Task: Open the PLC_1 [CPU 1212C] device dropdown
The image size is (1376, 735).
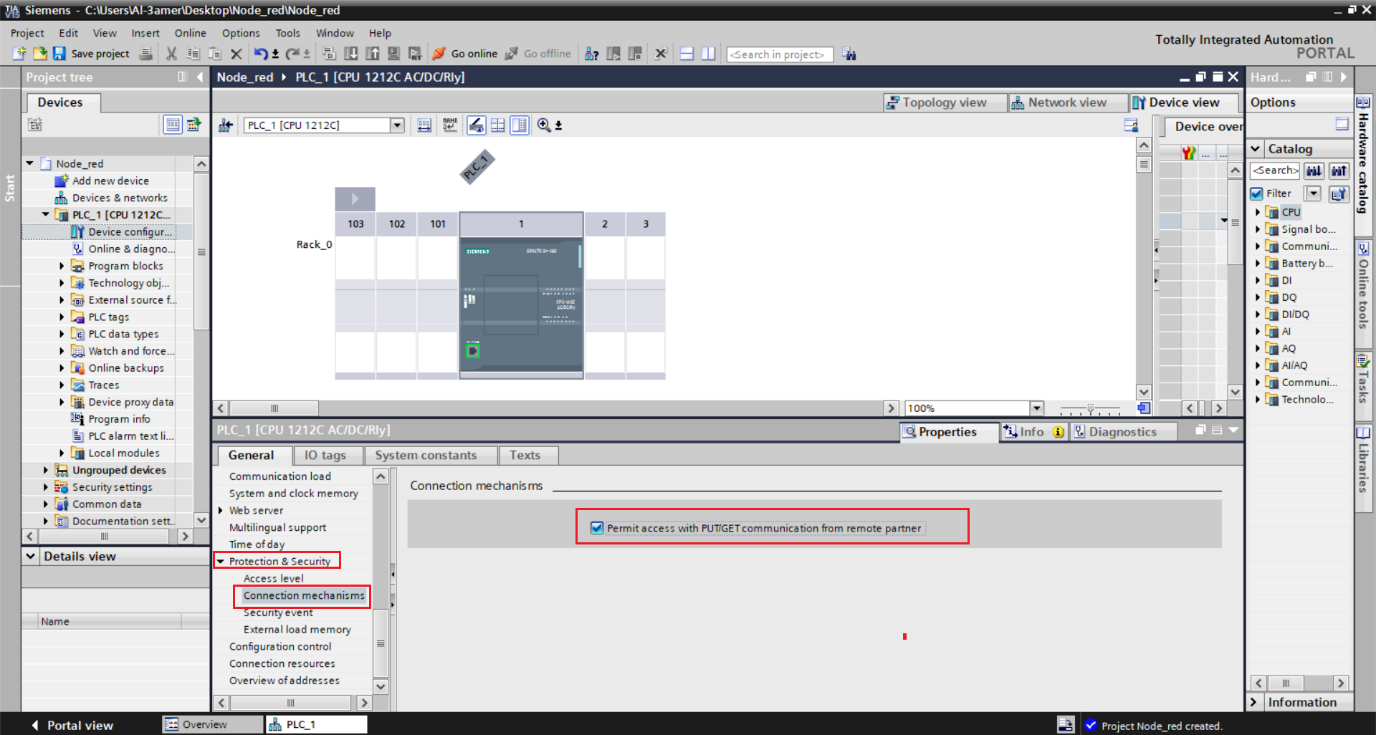Action: [x=397, y=125]
